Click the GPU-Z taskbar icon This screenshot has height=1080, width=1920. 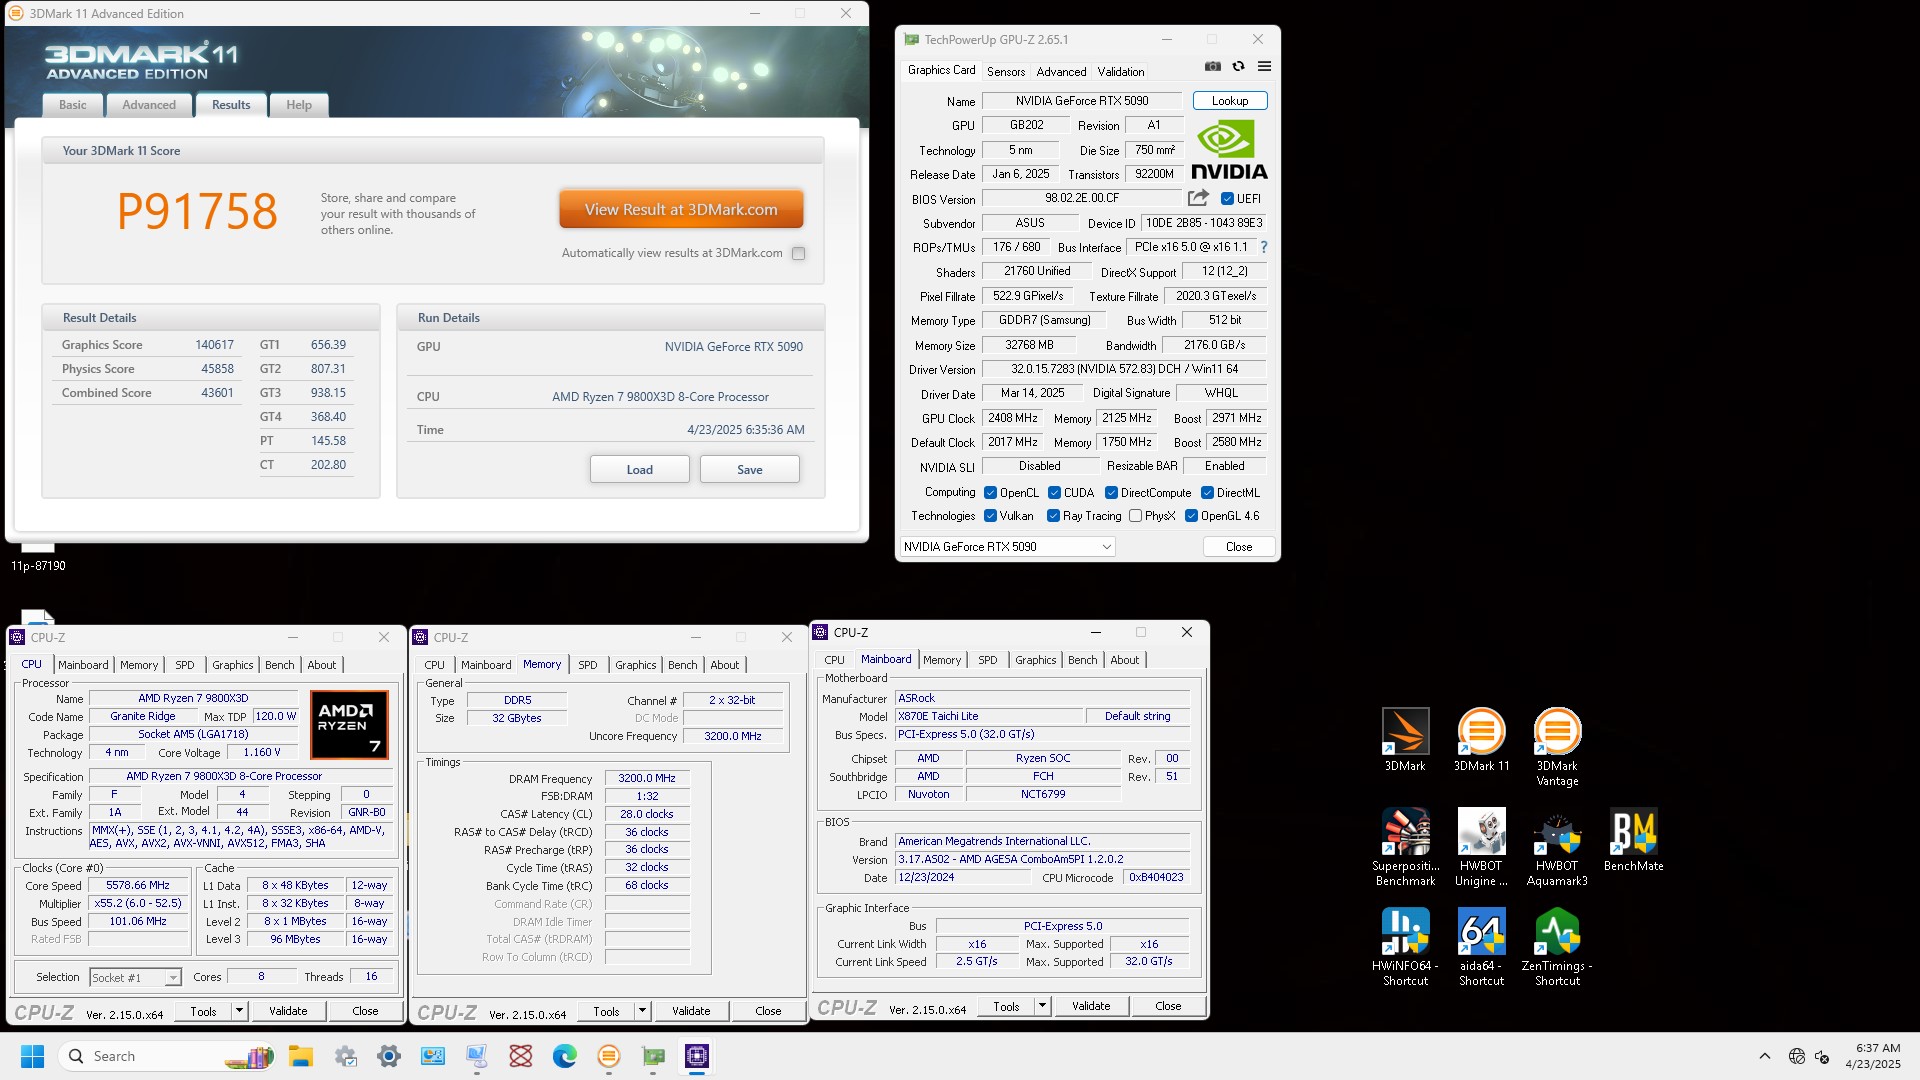point(653,1056)
